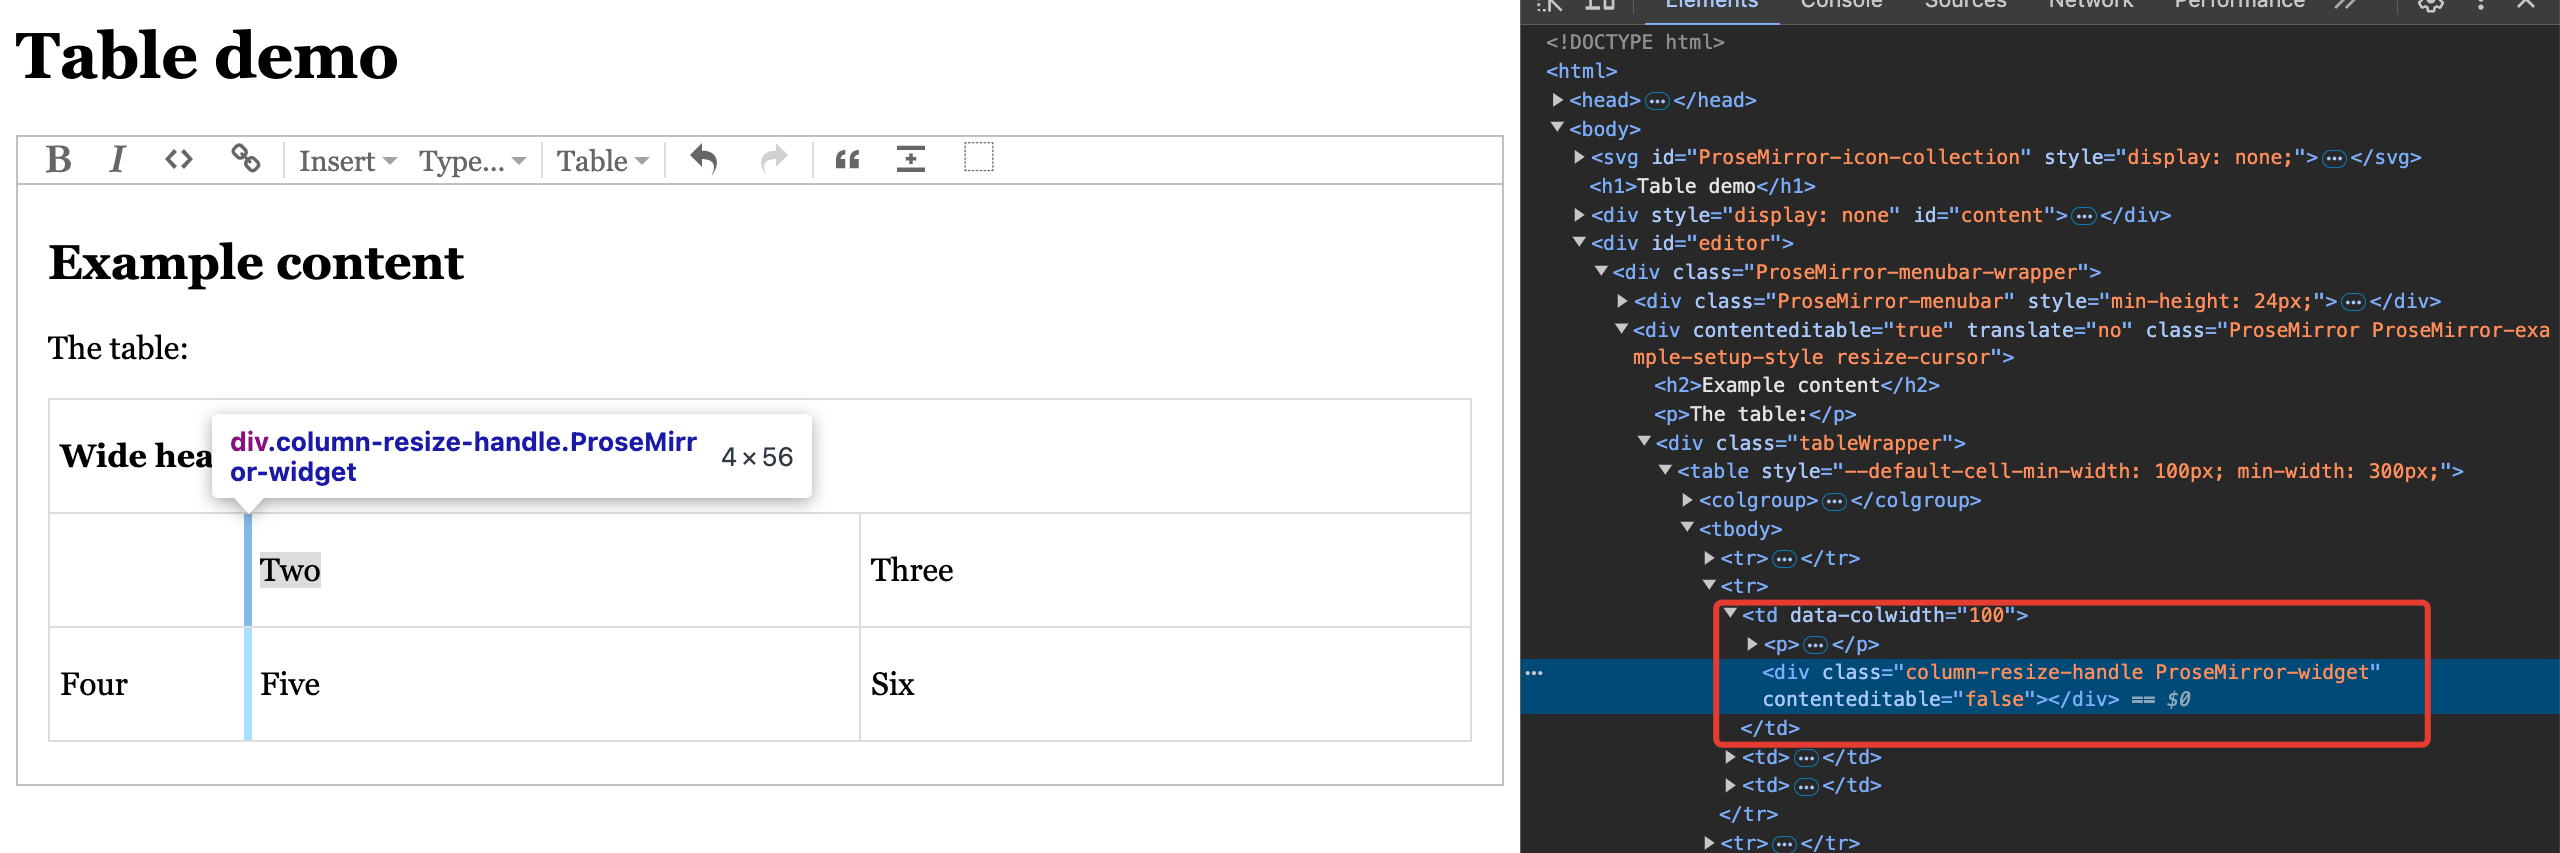Image resolution: width=2560 pixels, height=853 pixels.
Task: Expand the colgroup element node
Action: pos(1688,500)
